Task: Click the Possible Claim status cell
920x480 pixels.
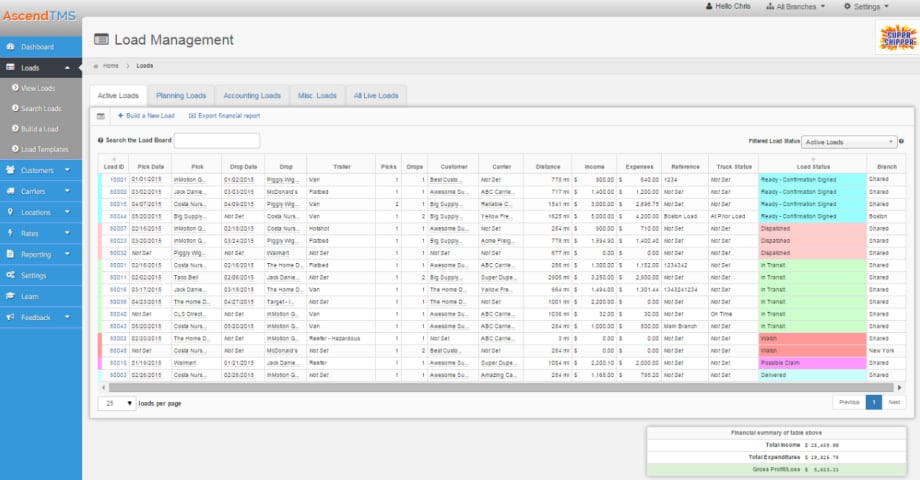Action: point(813,363)
